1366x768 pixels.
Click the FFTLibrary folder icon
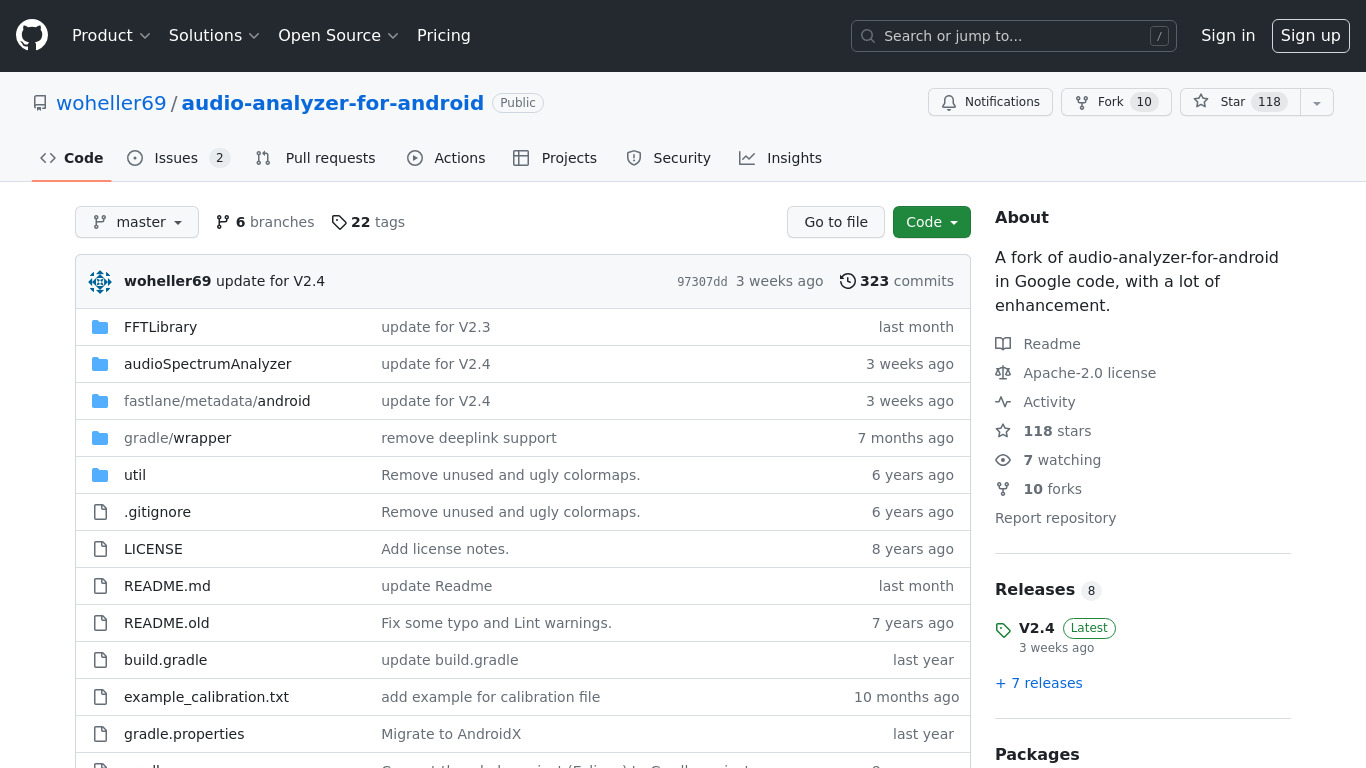click(x=100, y=327)
